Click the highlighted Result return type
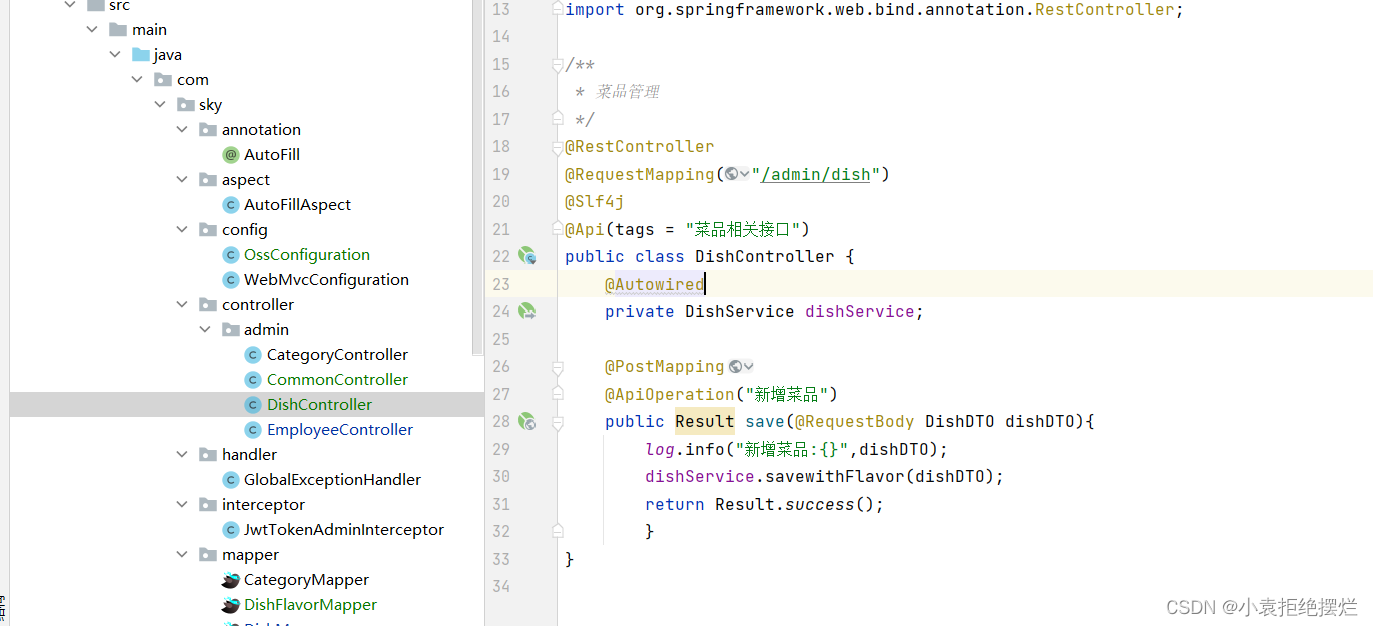 [705, 422]
